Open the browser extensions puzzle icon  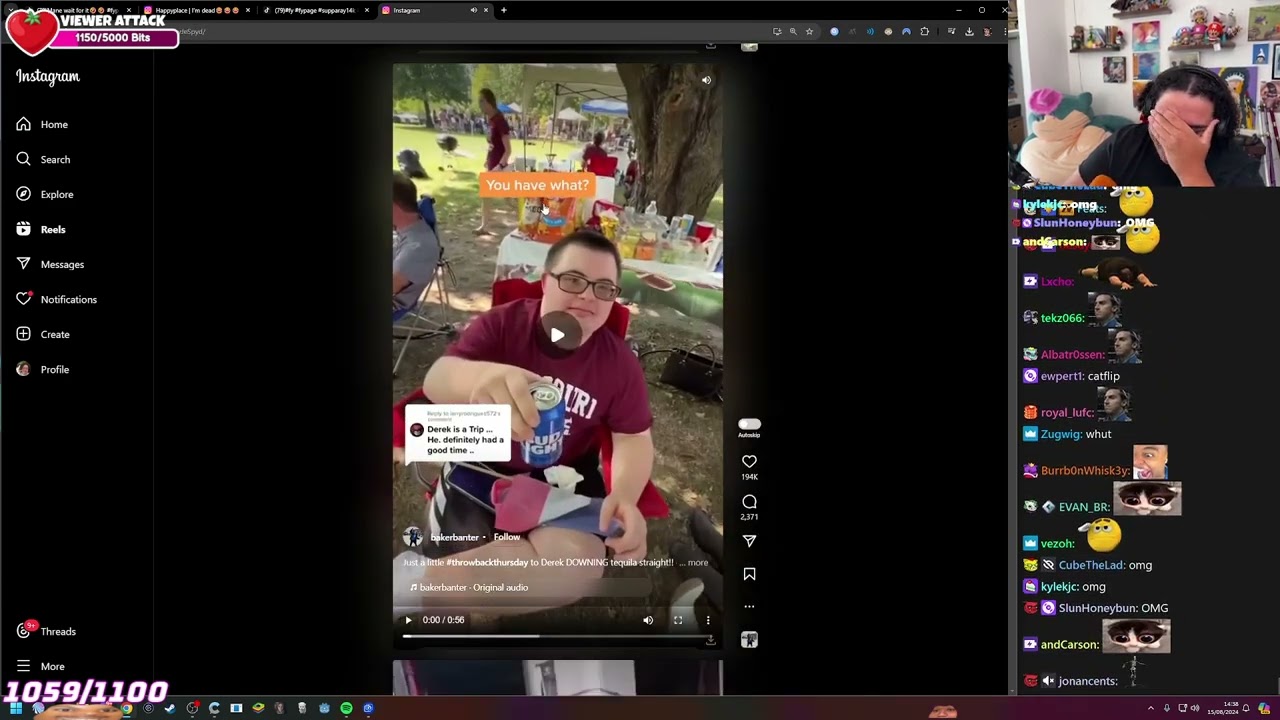(924, 32)
